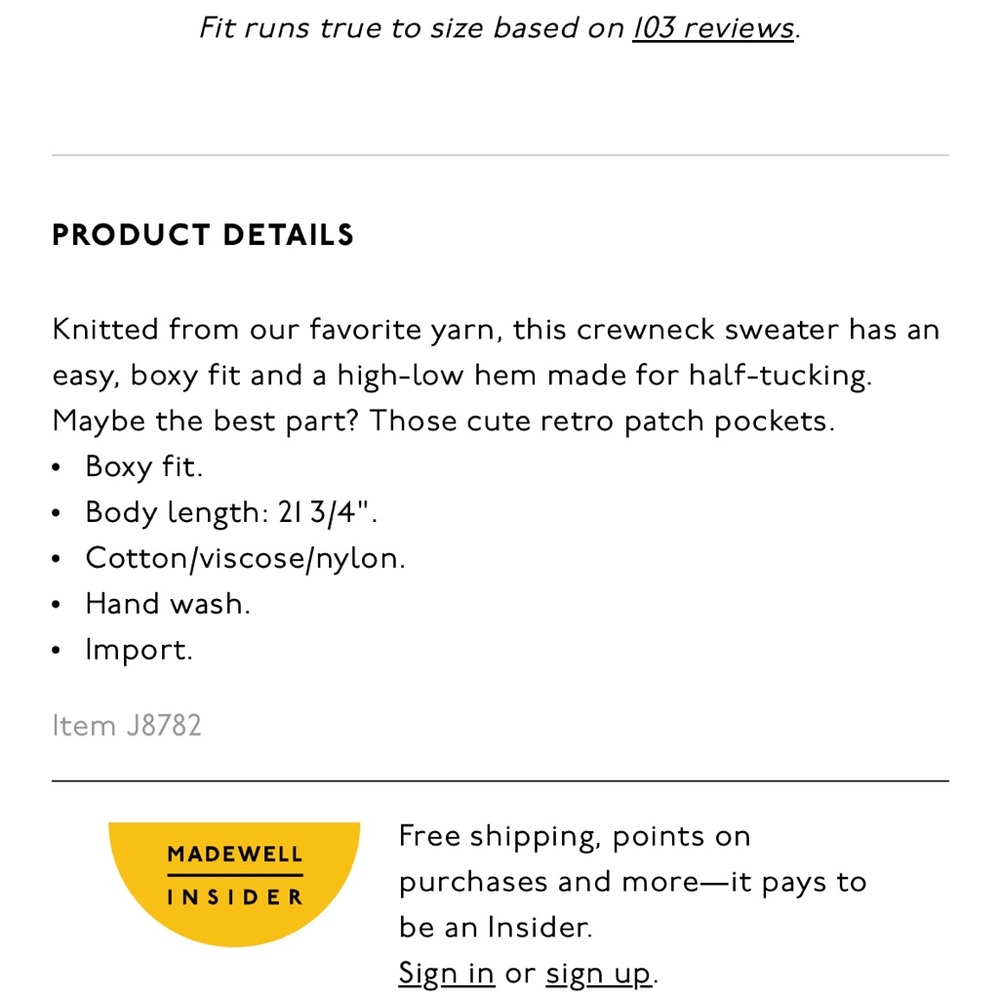Select the Item J8782 number text
The height and width of the screenshot is (1000, 1000).
point(127,725)
